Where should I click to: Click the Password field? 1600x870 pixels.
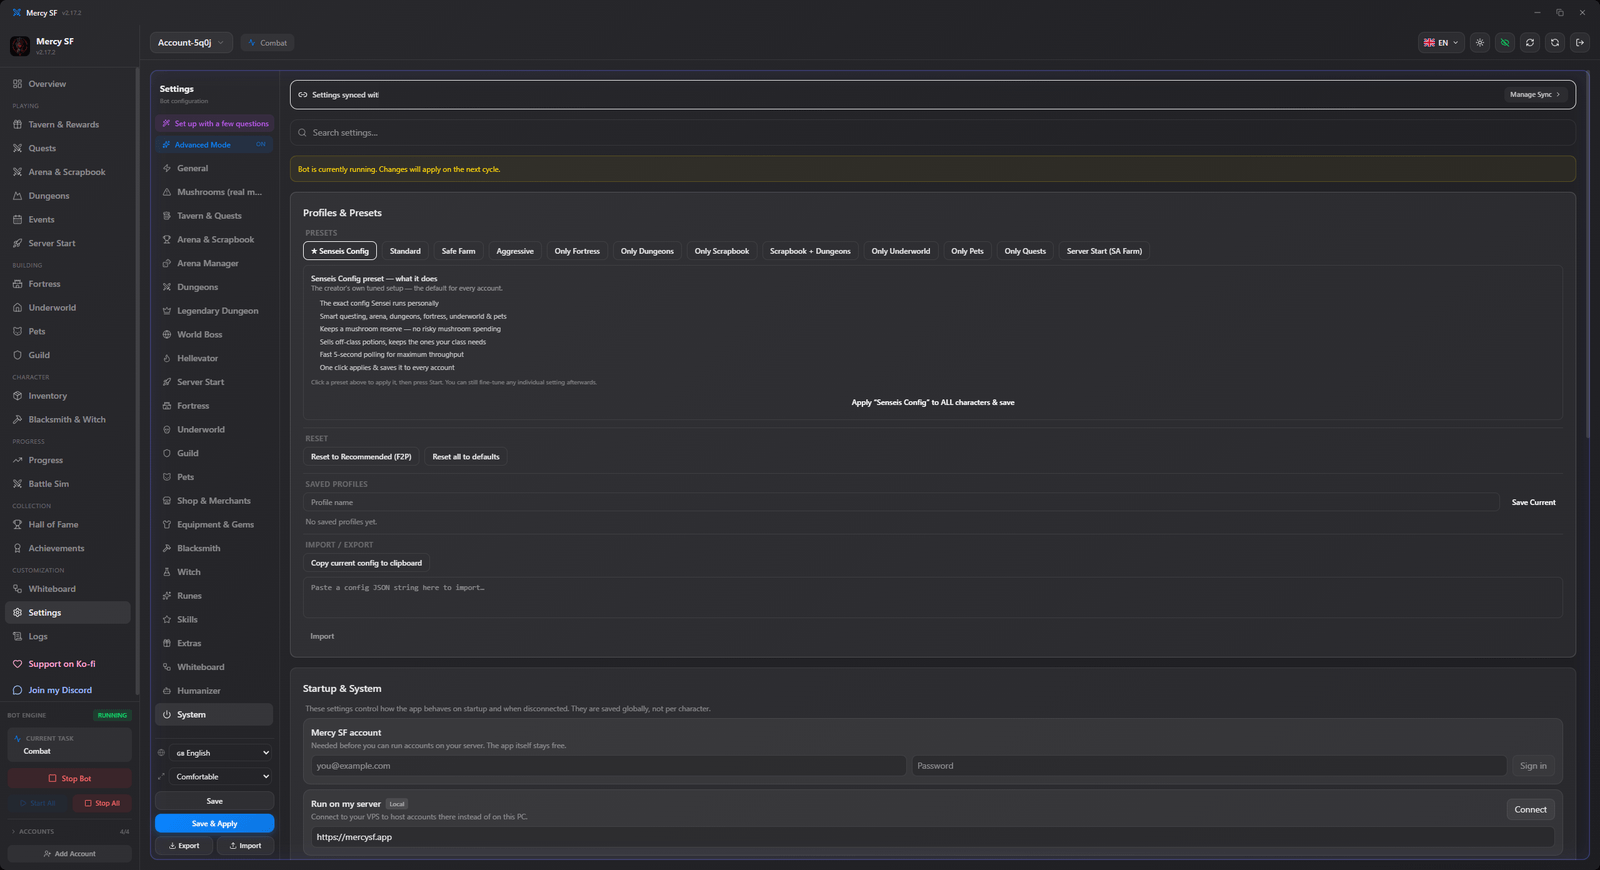pyautogui.click(x=1209, y=766)
